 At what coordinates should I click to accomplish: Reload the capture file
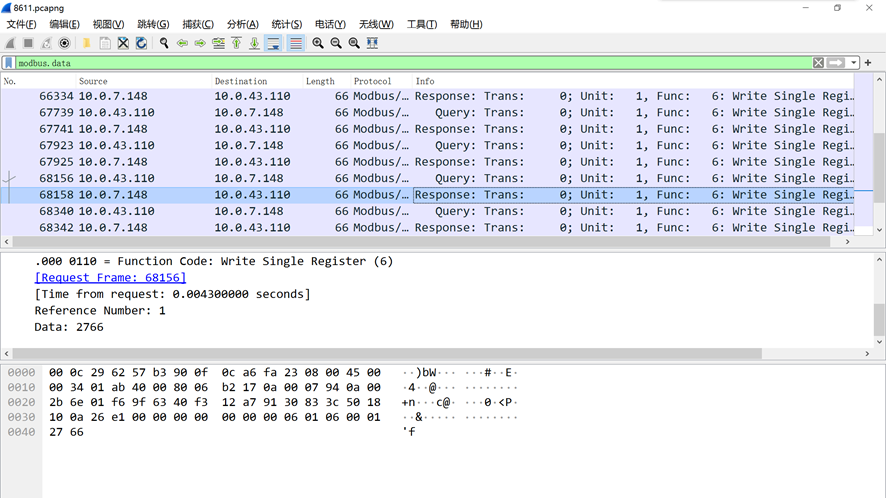click(141, 43)
